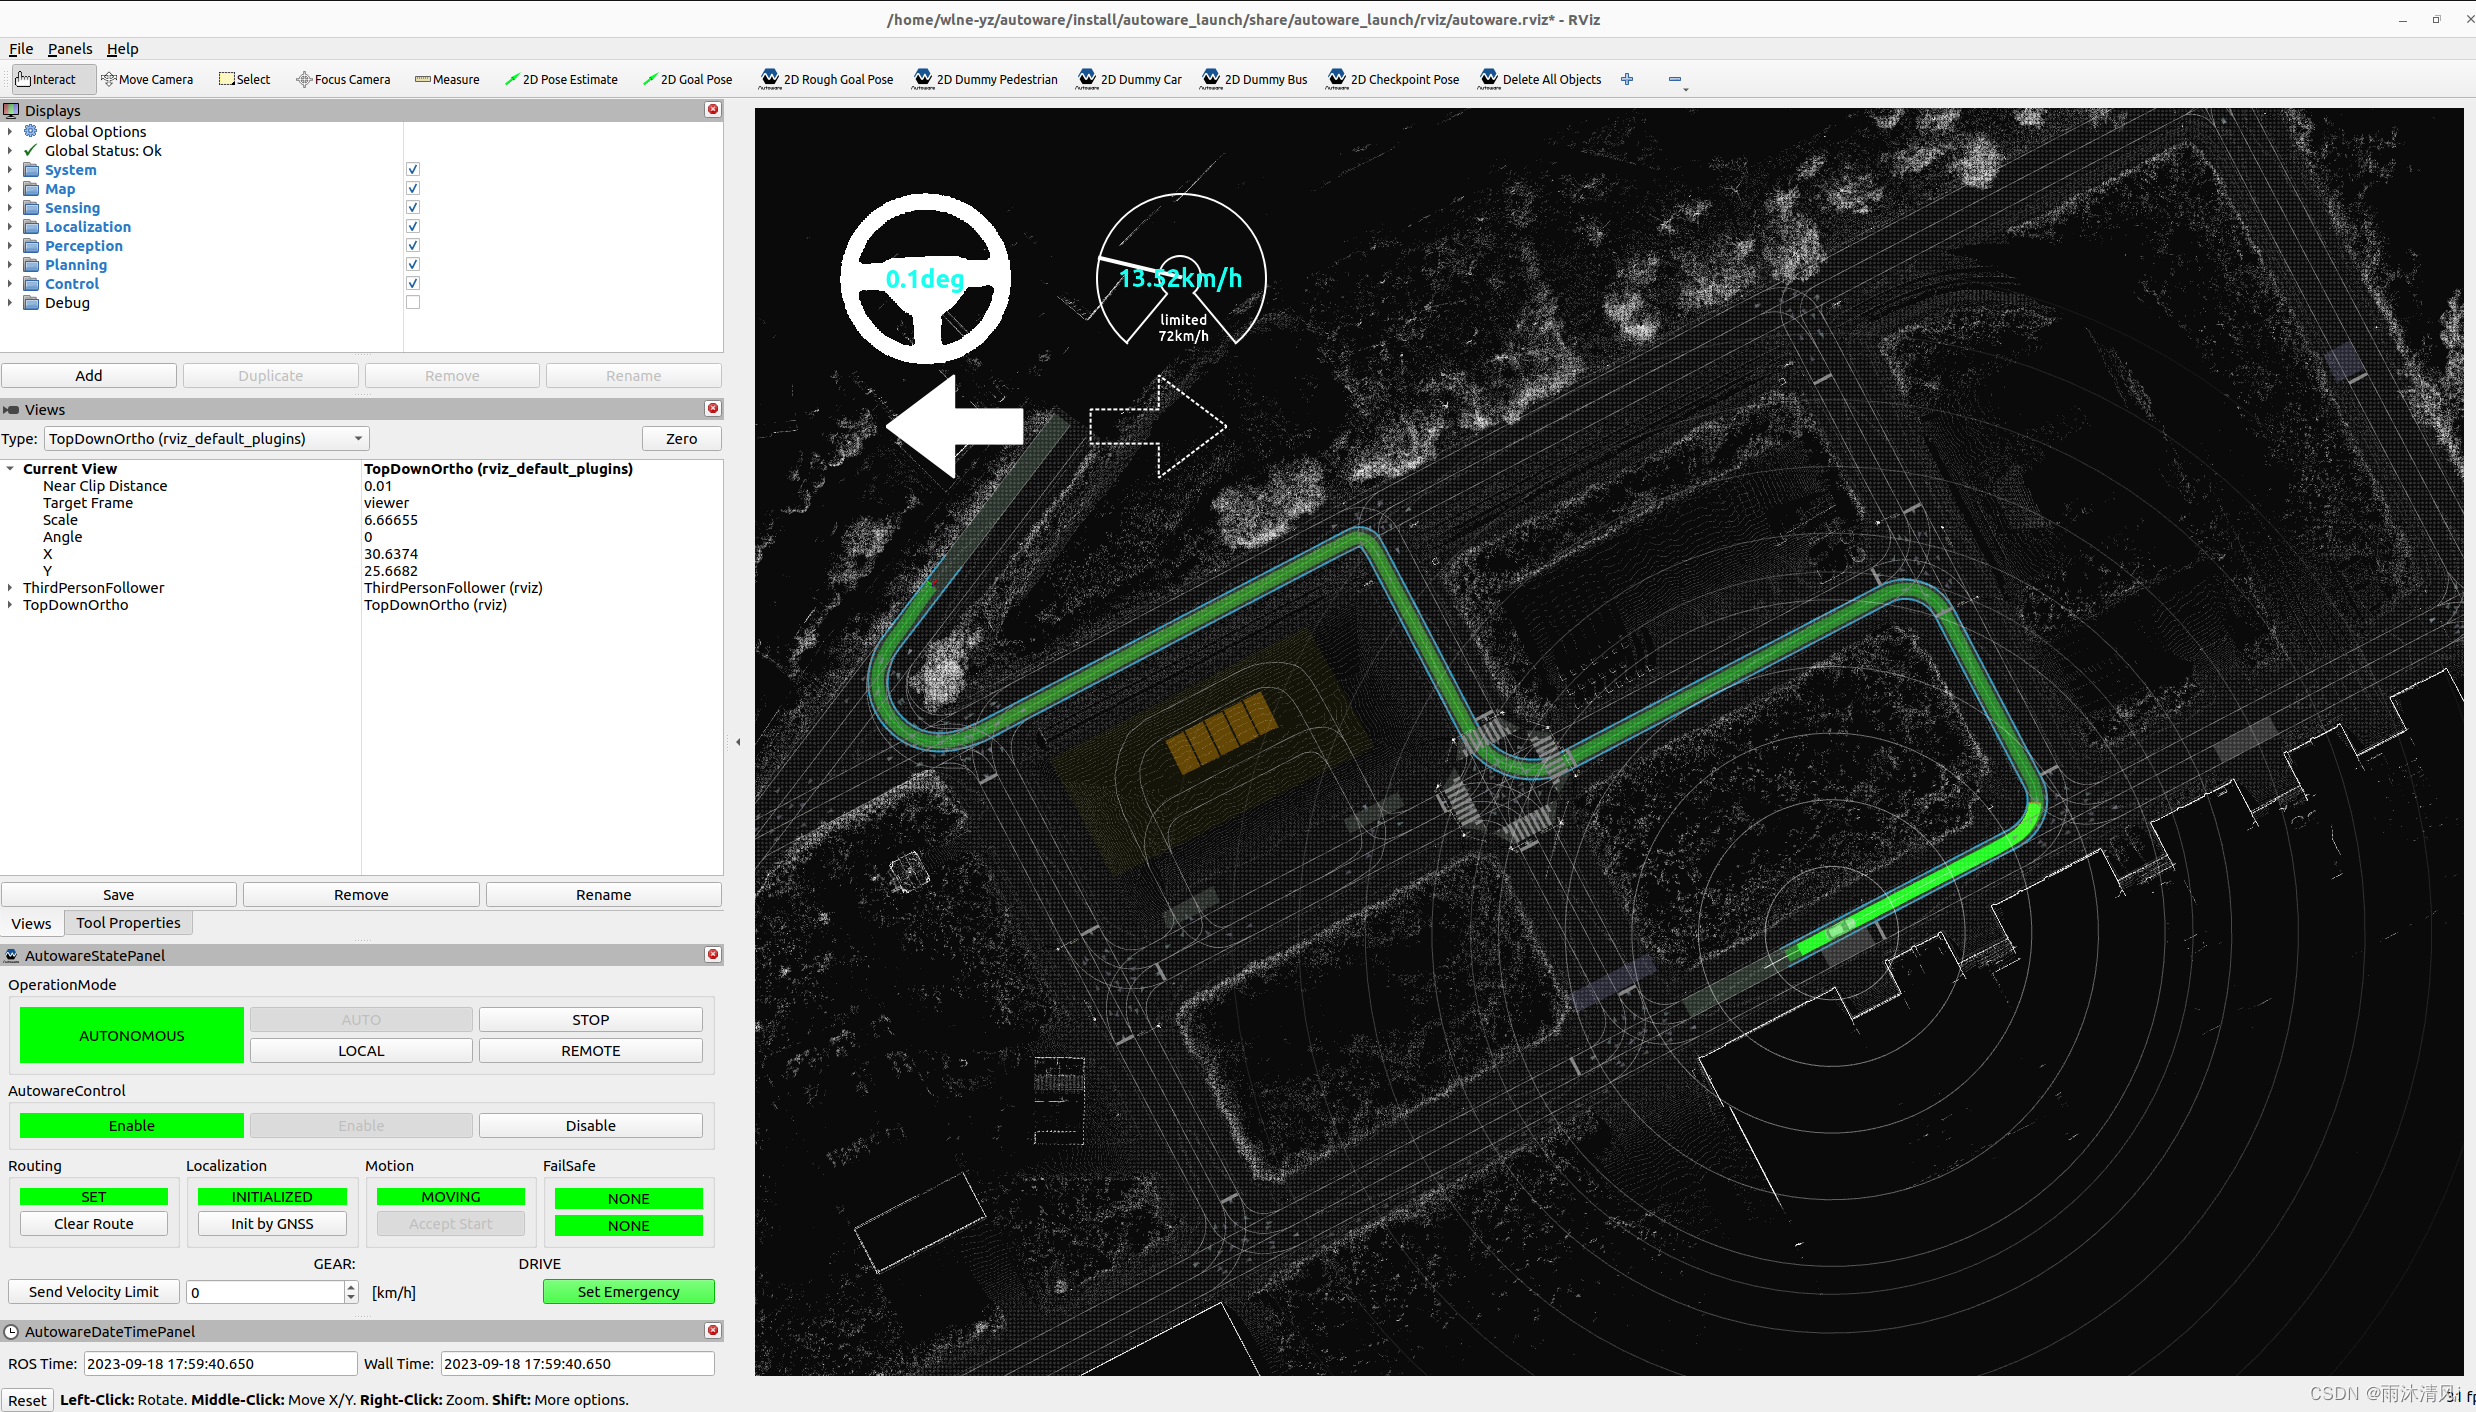2476x1412 pixels.
Task: Click the blue plus add-tool icon
Action: 1627,79
